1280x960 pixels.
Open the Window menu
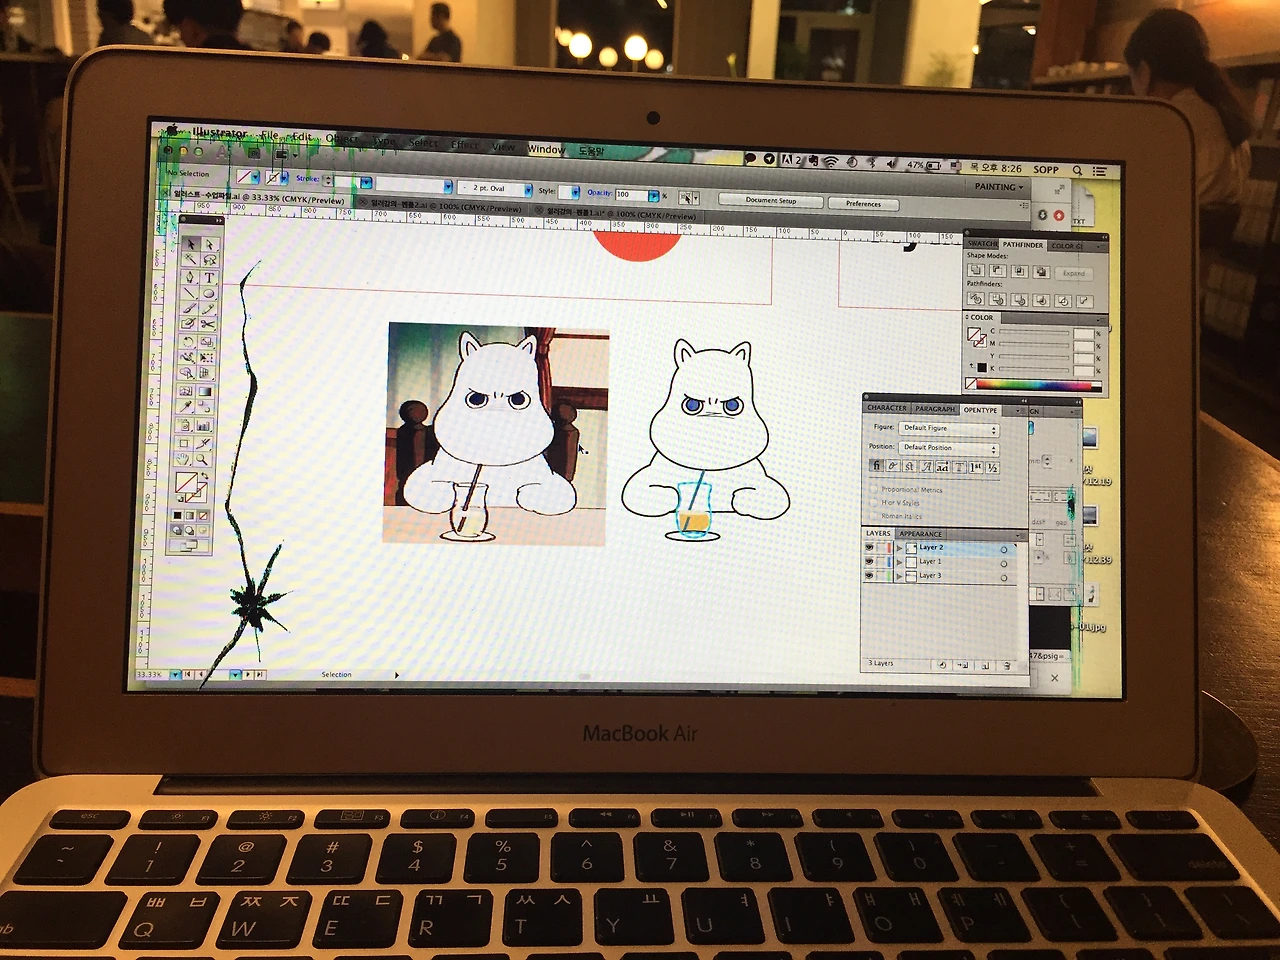(546, 149)
